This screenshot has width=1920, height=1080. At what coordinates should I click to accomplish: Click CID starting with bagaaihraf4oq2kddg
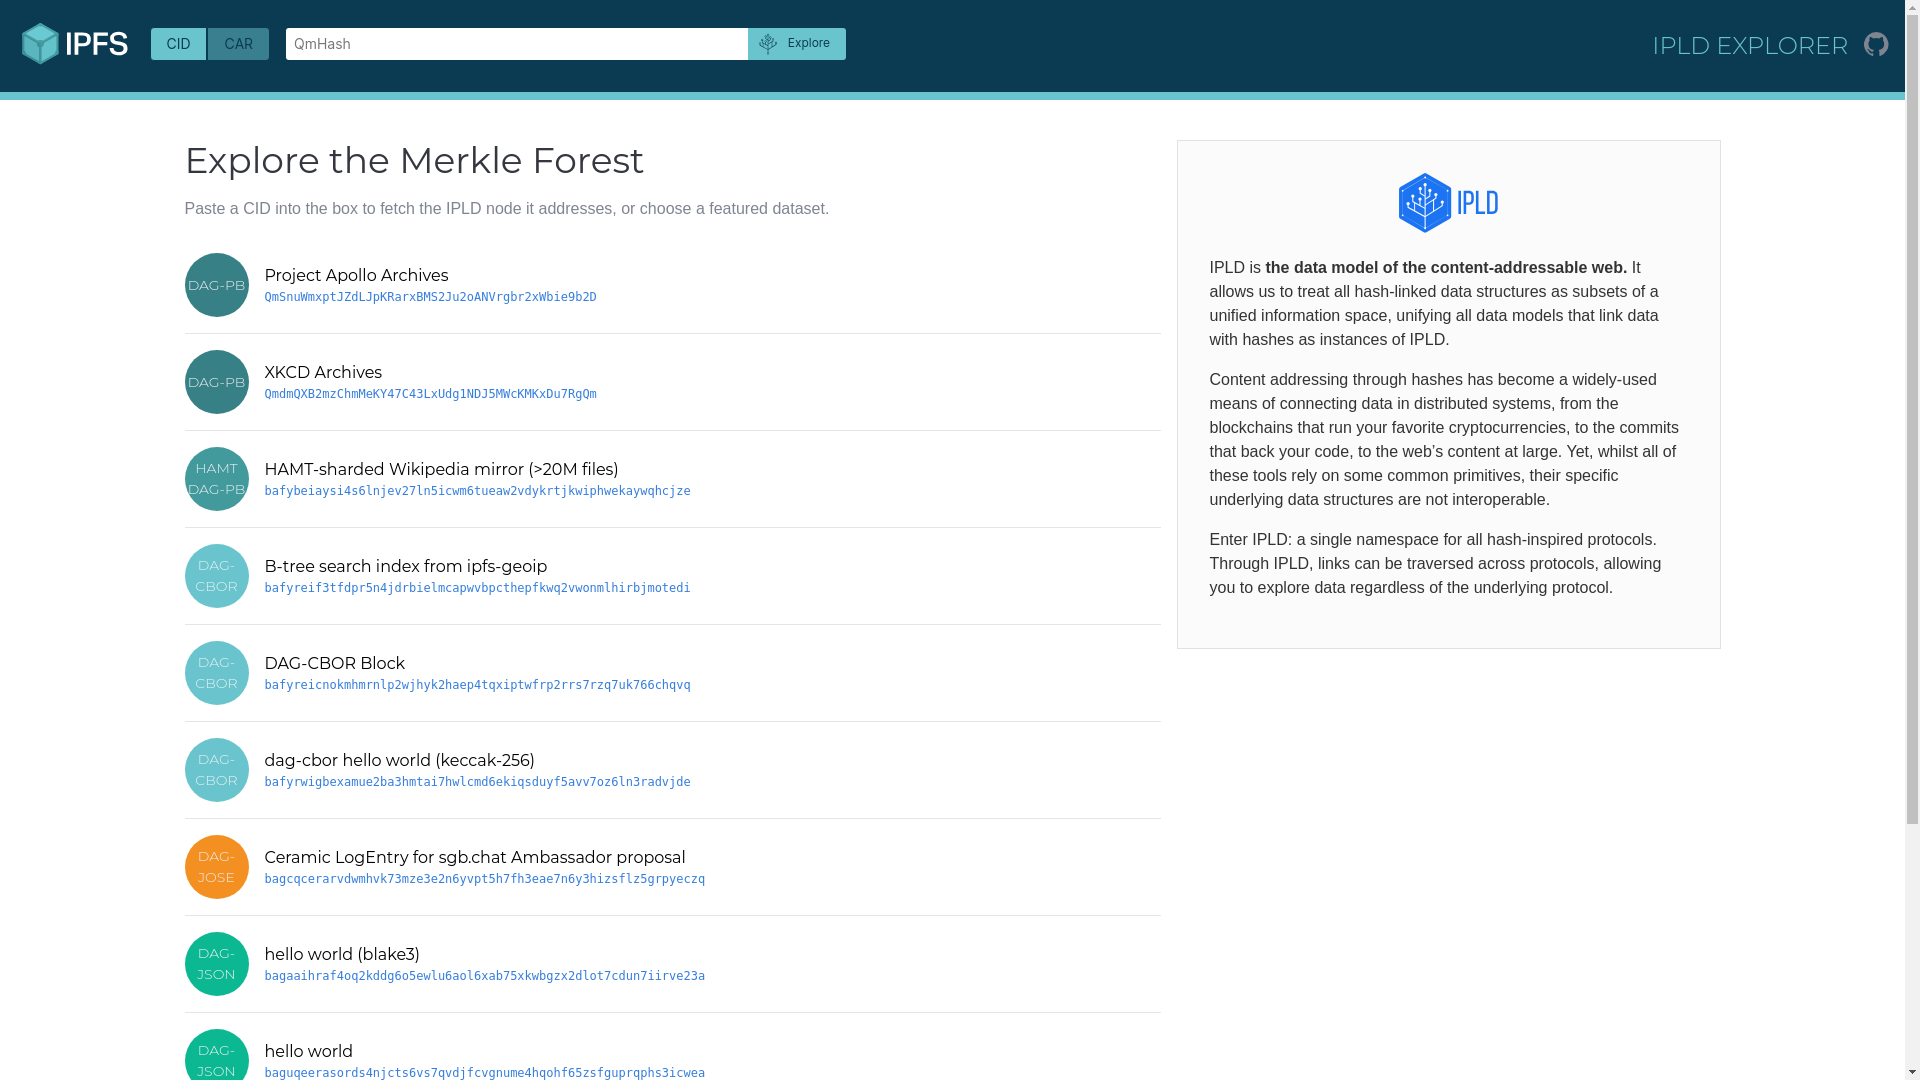[x=484, y=976]
